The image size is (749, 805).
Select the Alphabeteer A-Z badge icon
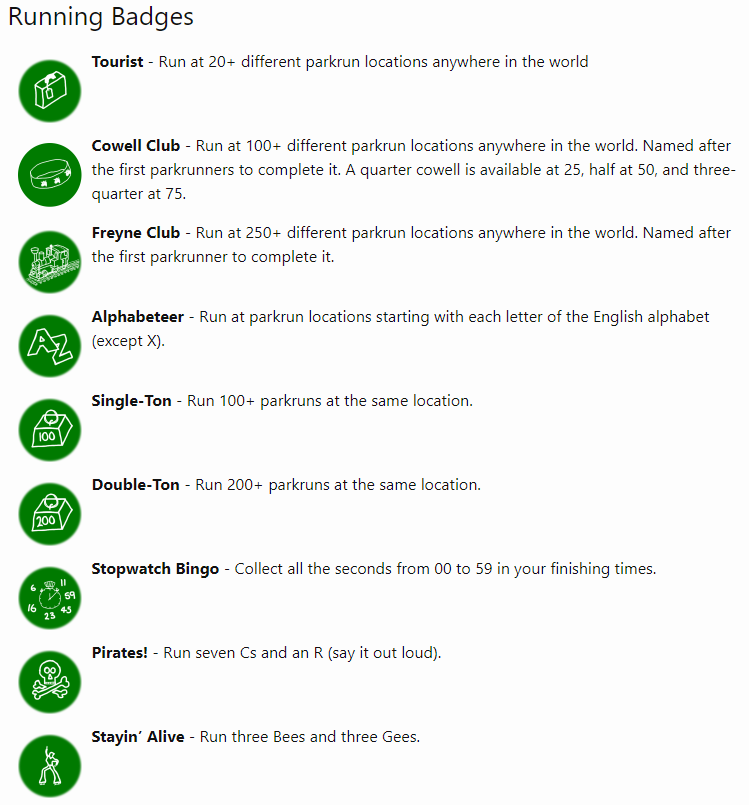(49, 345)
